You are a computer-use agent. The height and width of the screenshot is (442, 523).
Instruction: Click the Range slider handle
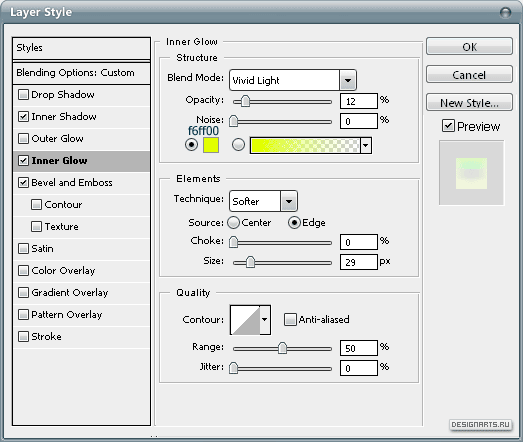point(282,348)
